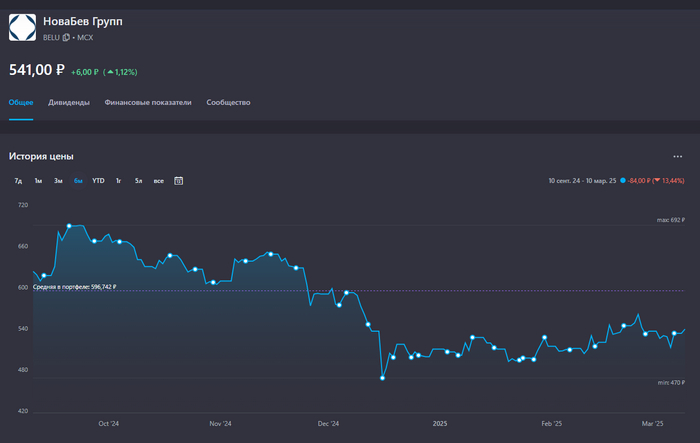Click the blue legend dot beside date range

(x=623, y=181)
